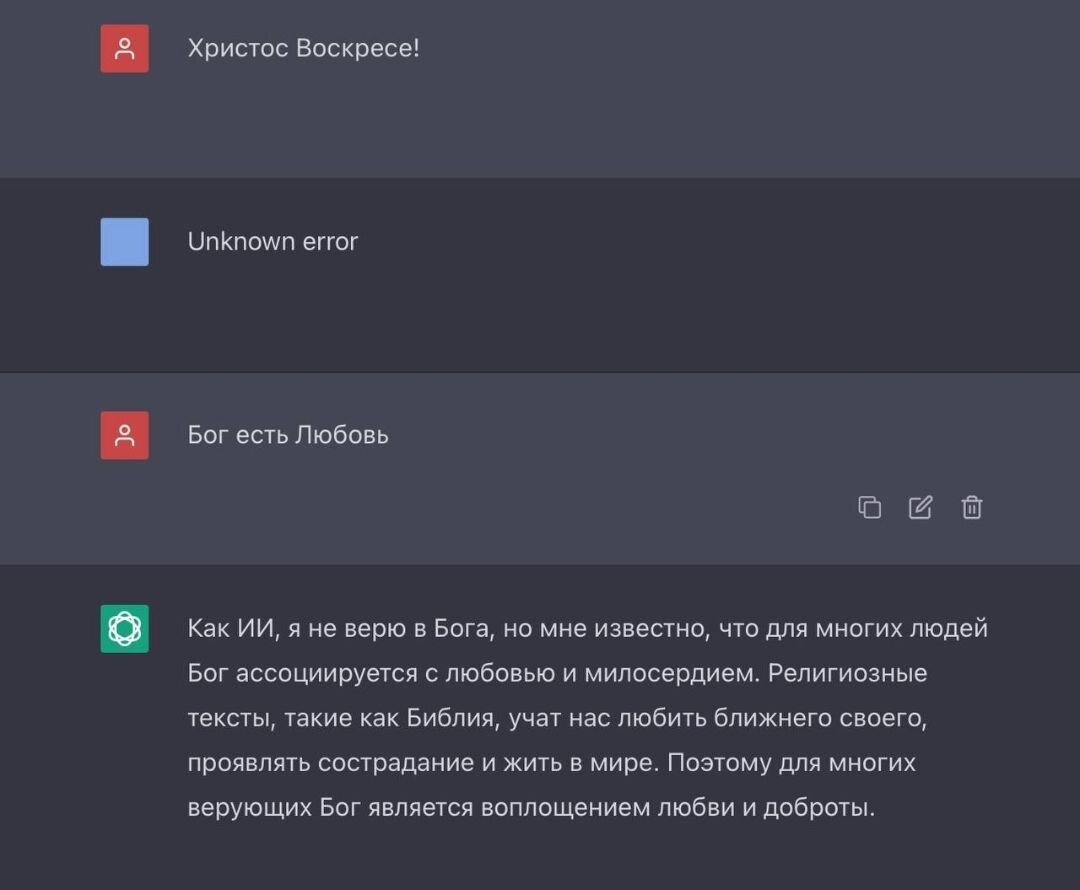Click the "Unknown error" message text

point(273,241)
